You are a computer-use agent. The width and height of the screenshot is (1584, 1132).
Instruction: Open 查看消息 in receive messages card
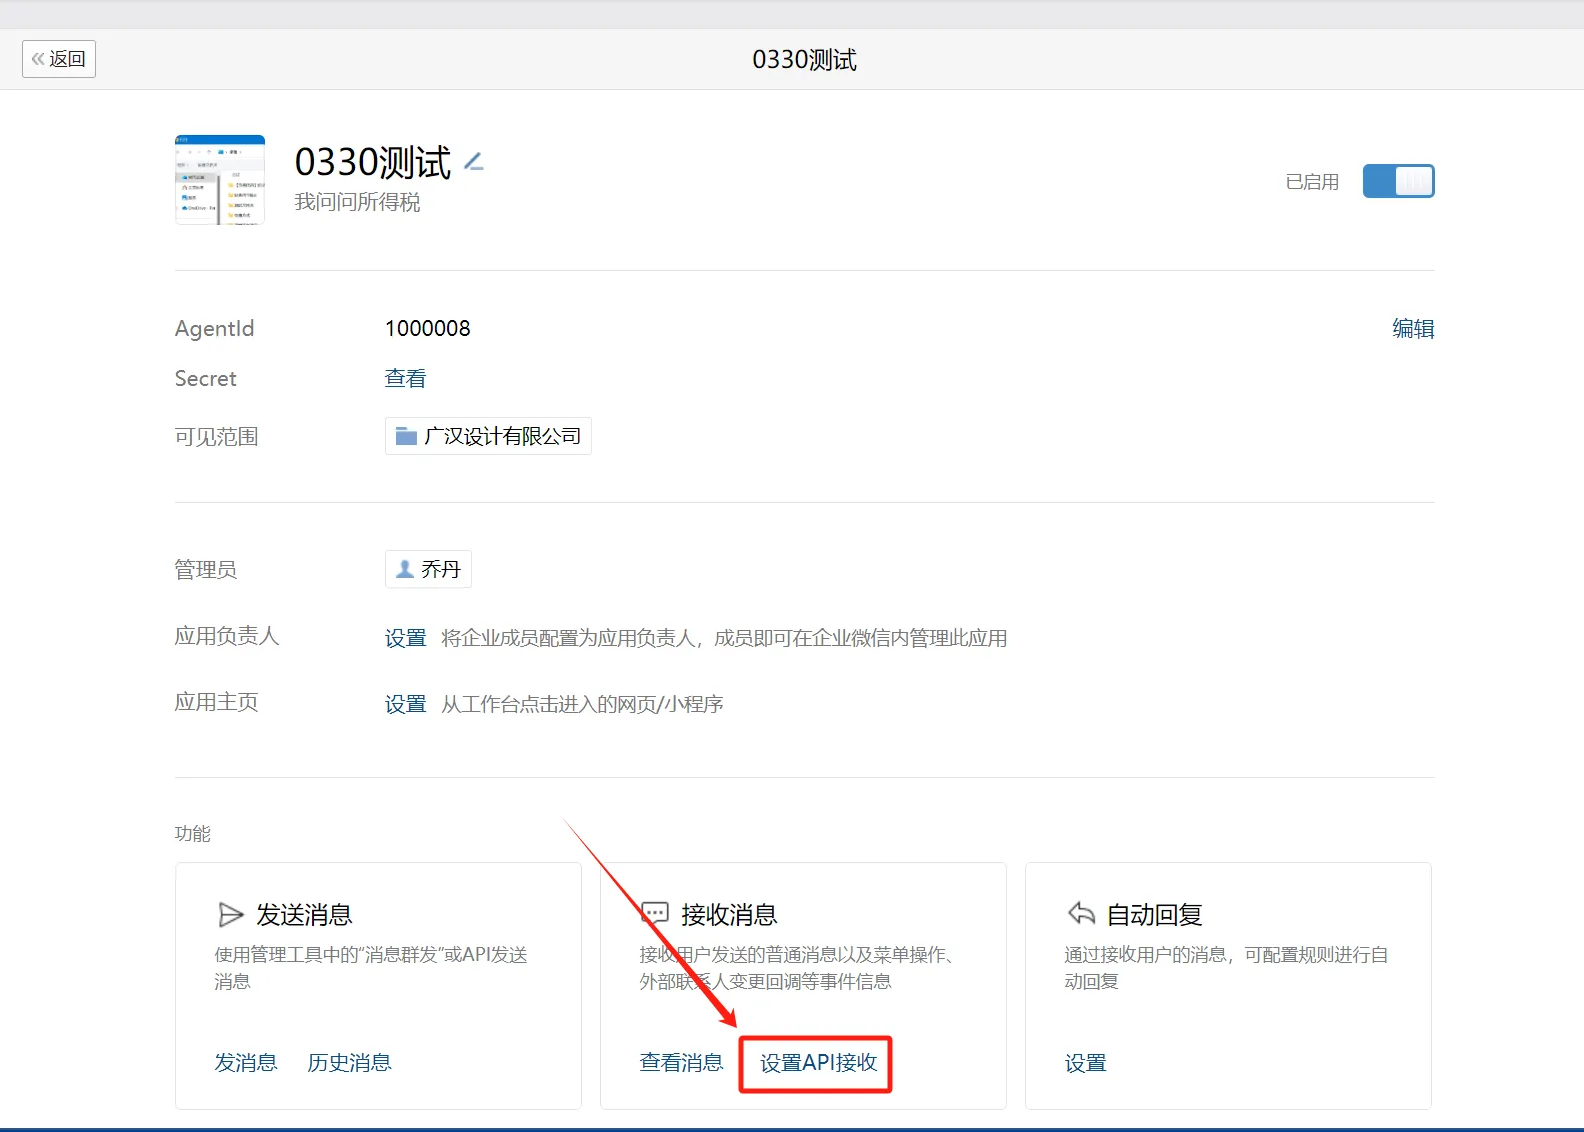click(681, 1063)
